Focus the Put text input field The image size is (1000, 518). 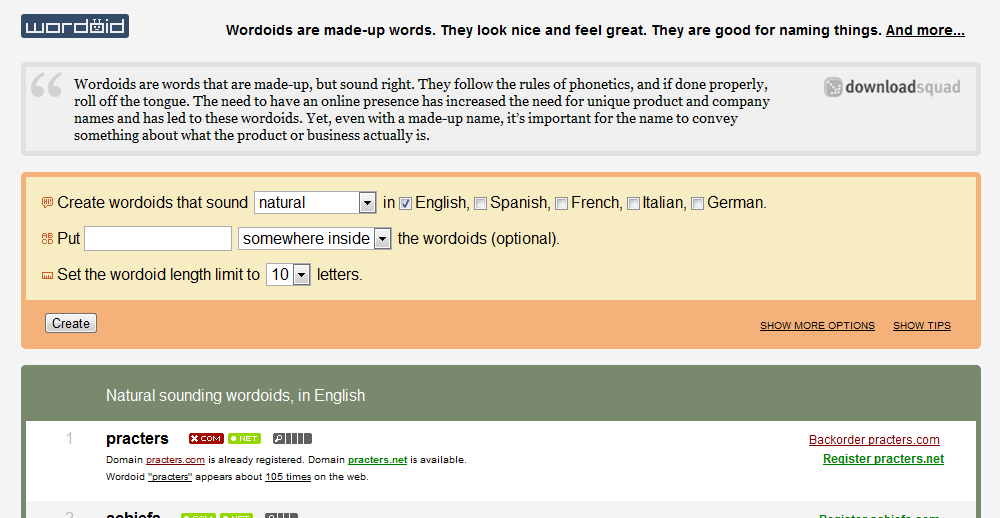(x=158, y=239)
